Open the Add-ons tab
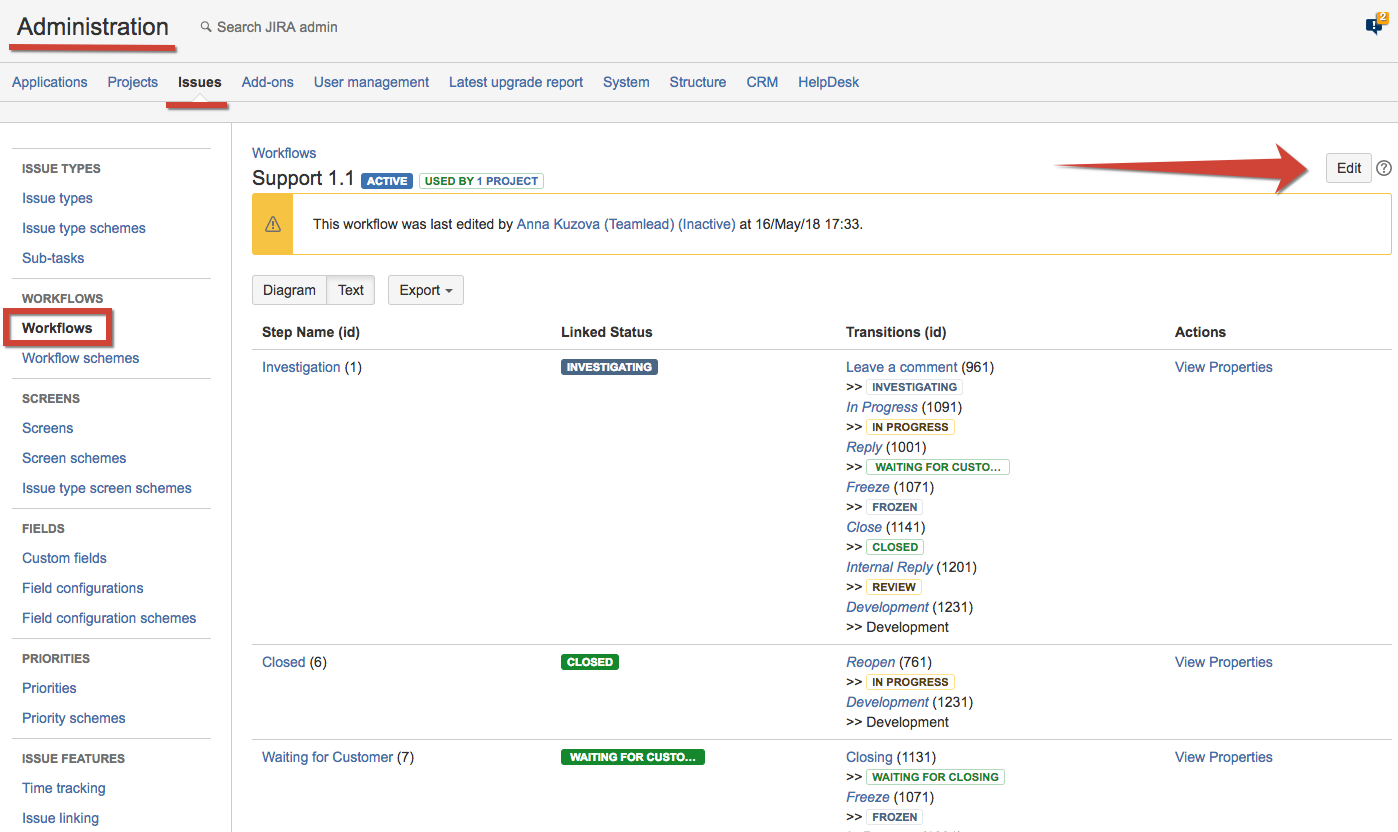This screenshot has height=832, width=1398. click(267, 82)
